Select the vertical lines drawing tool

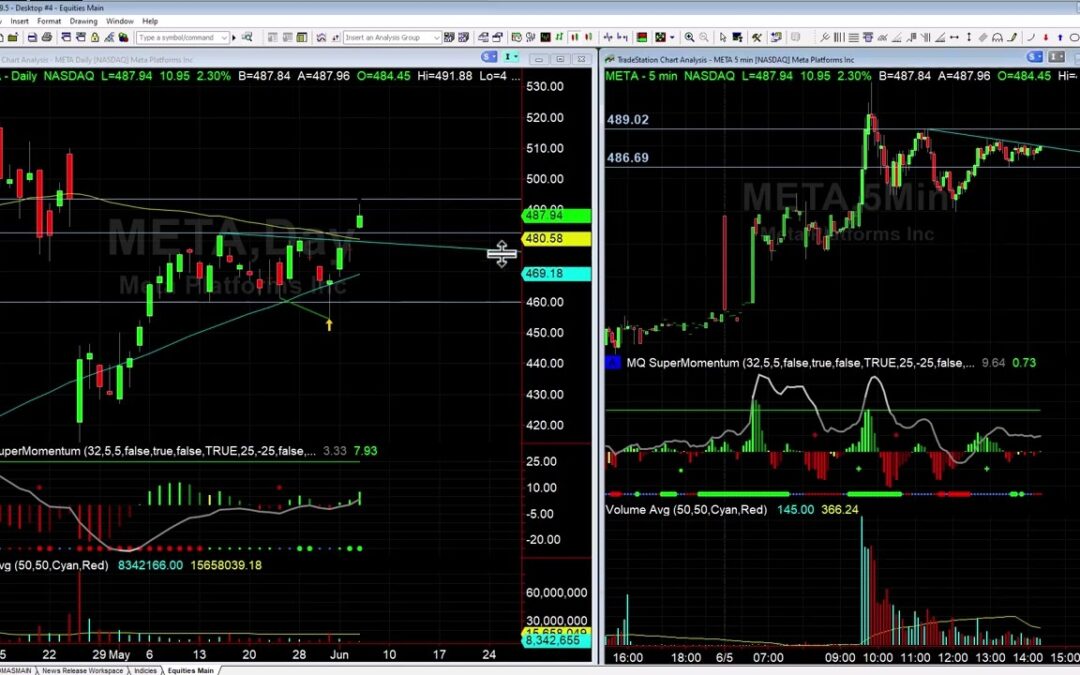(x=839, y=37)
